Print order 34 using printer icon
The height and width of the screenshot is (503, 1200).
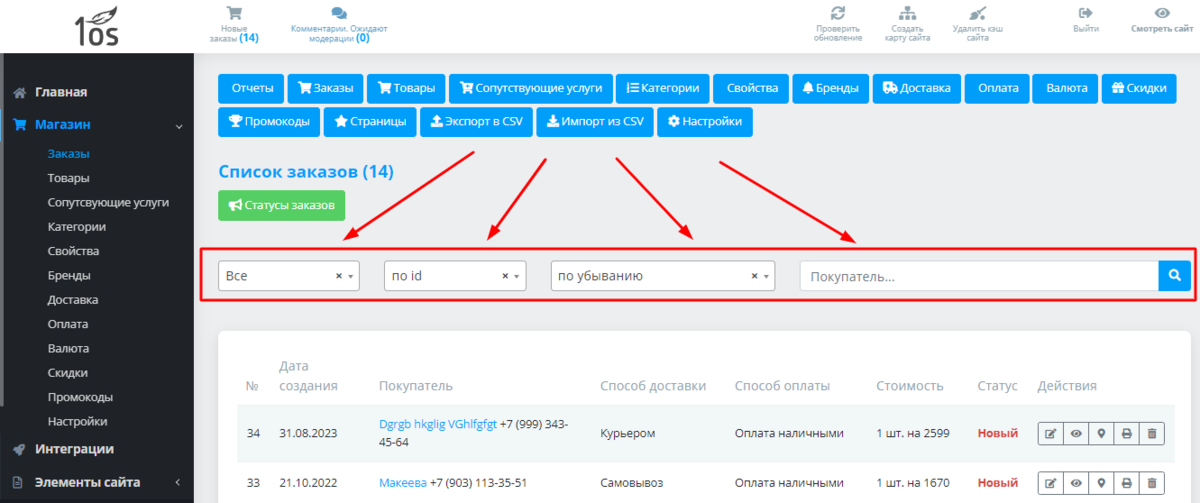[1126, 434]
